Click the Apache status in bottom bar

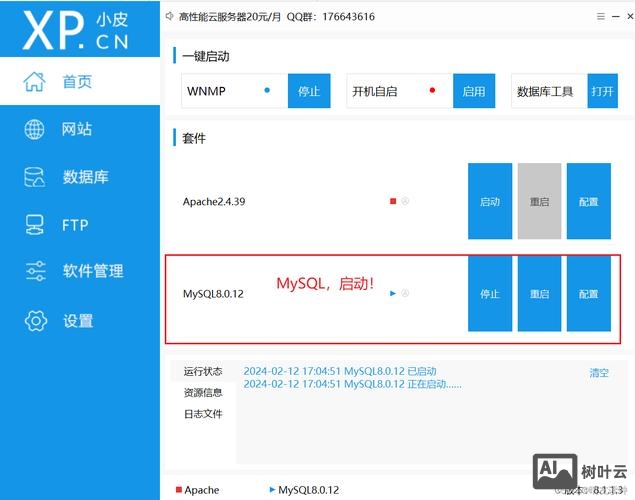click(x=198, y=490)
